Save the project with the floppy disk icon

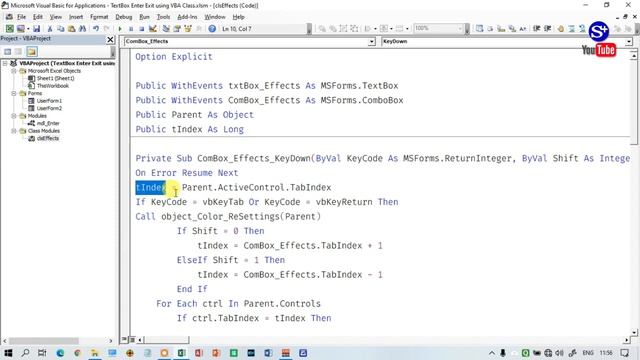pyautogui.click(x=36, y=29)
